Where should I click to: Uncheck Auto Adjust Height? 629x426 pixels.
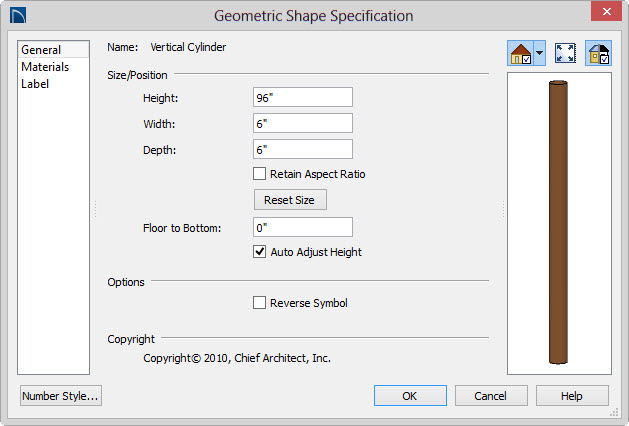tap(259, 252)
